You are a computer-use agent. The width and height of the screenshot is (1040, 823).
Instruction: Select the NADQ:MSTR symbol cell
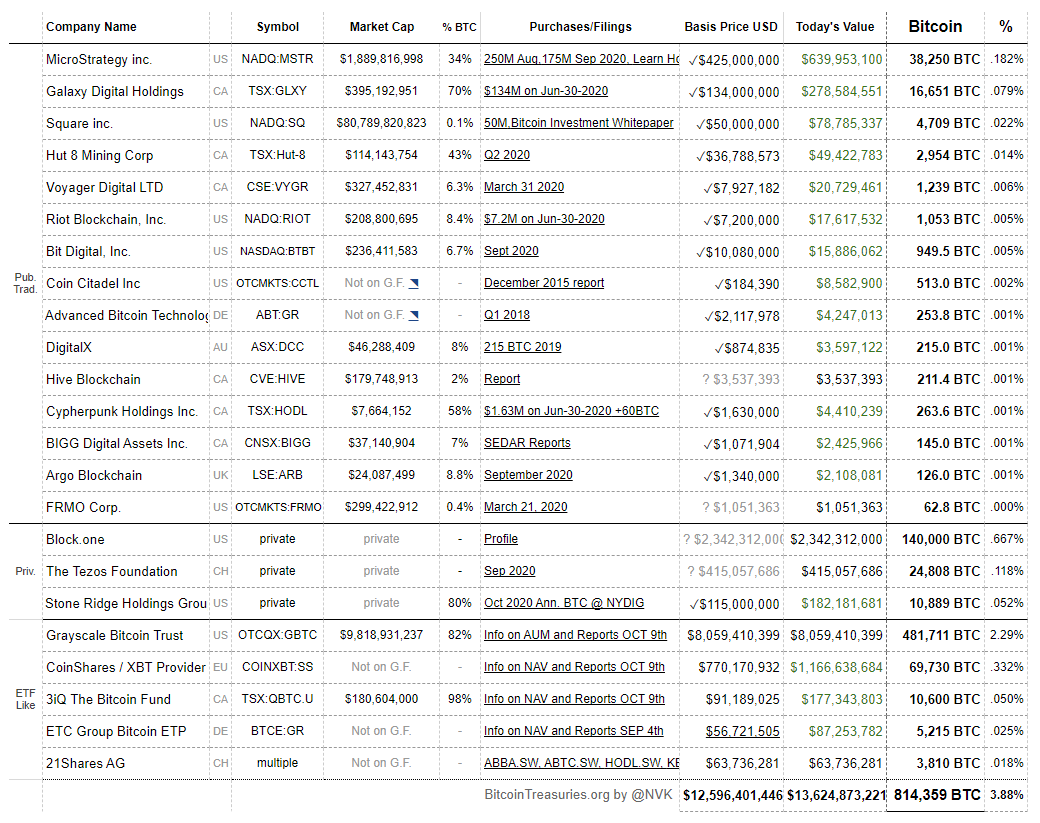click(277, 59)
